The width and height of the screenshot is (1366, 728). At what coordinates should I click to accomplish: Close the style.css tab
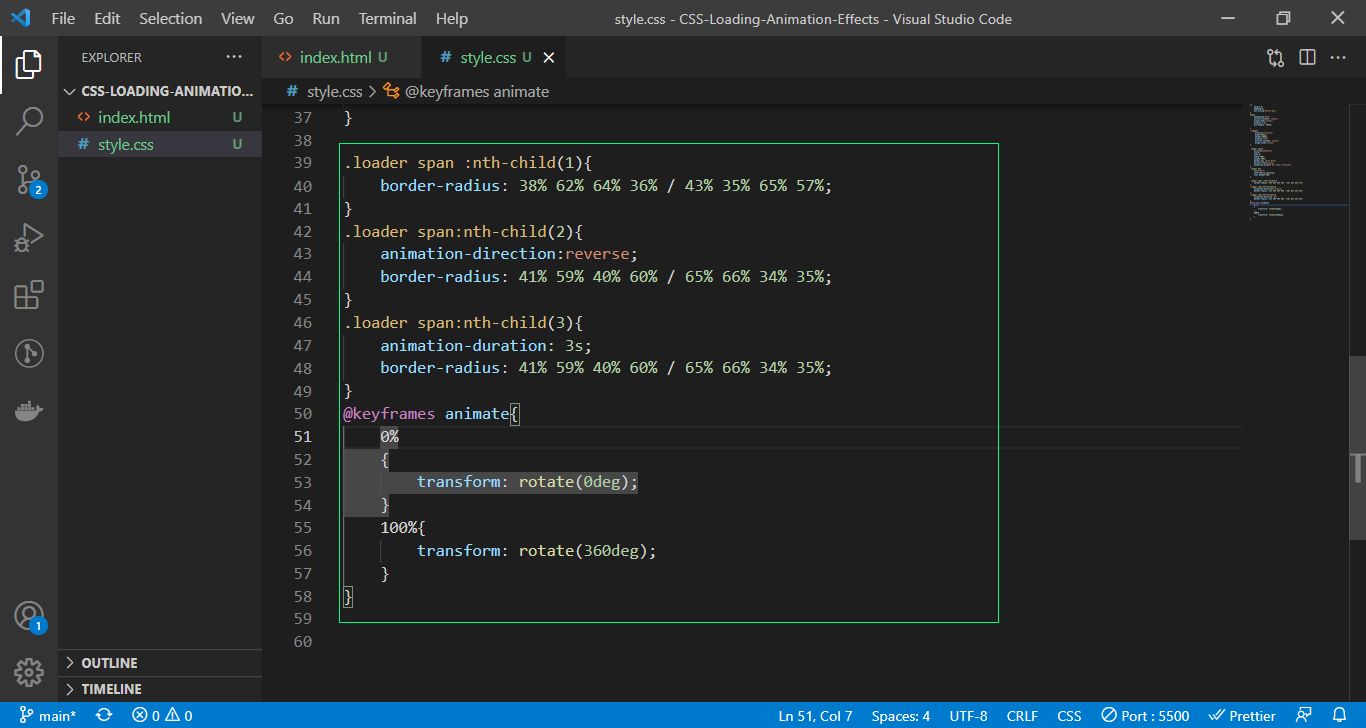click(x=548, y=58)
